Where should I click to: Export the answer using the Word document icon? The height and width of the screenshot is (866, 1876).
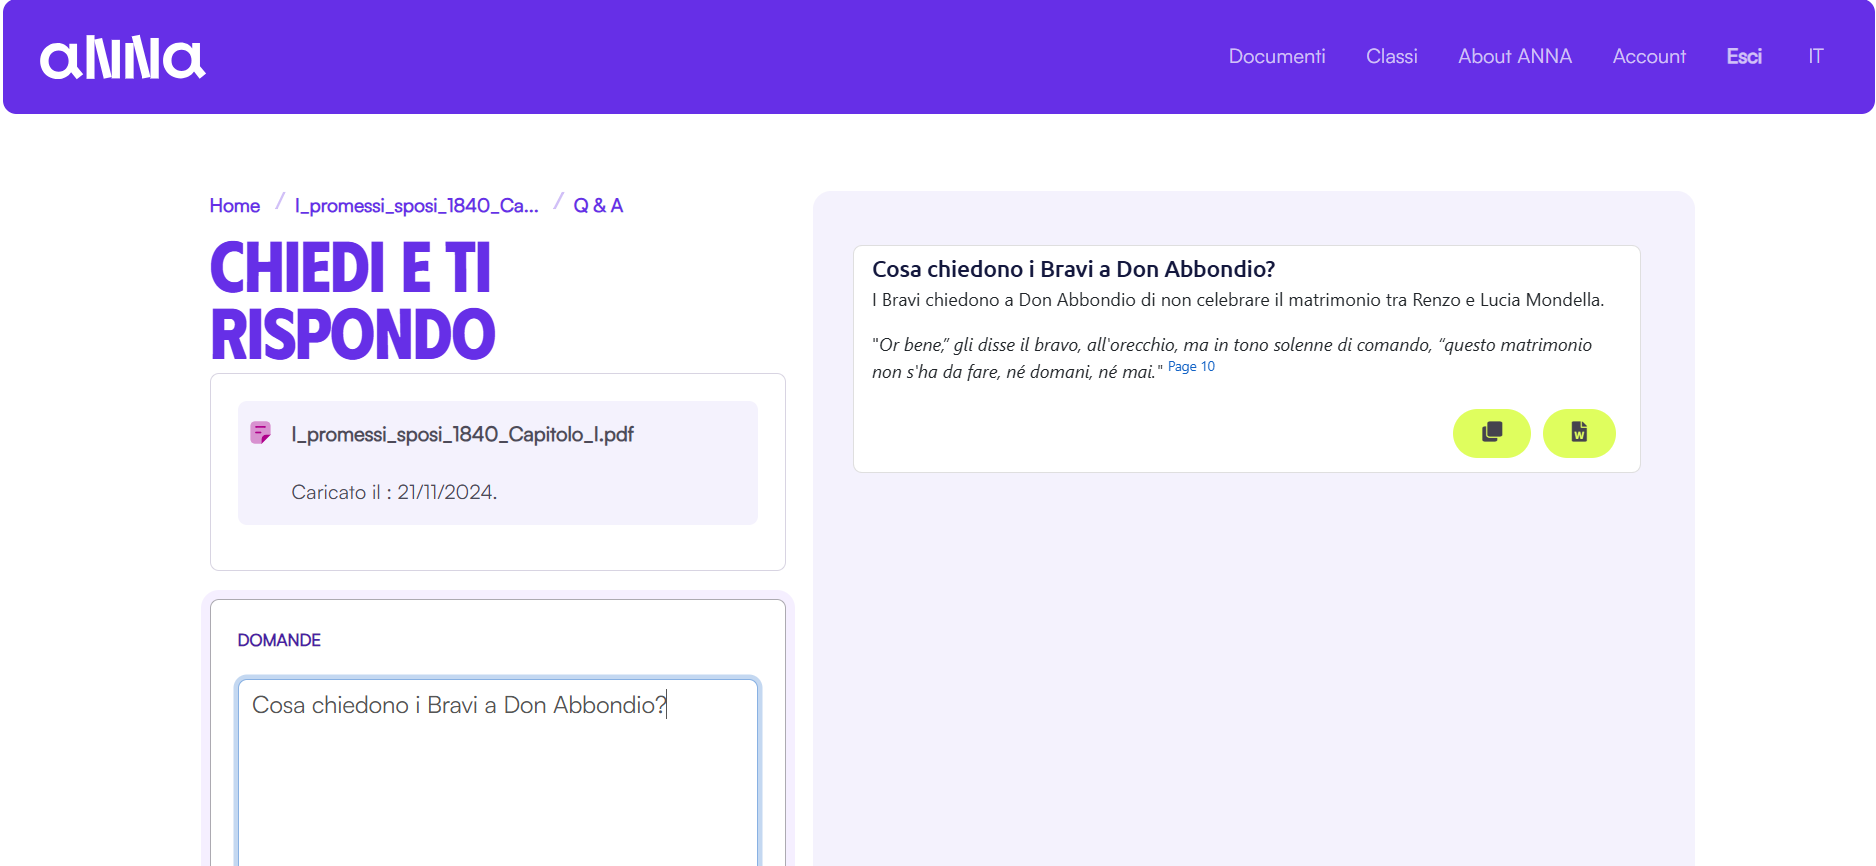(1578, 433)
